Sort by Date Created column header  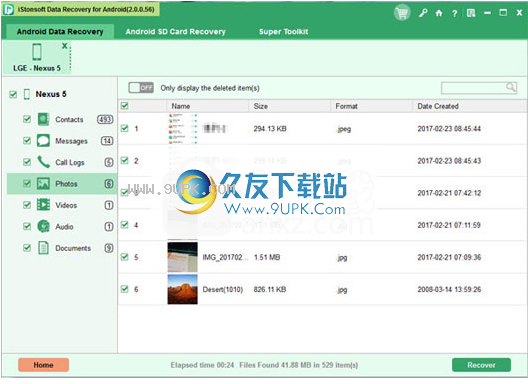point(470,106)
